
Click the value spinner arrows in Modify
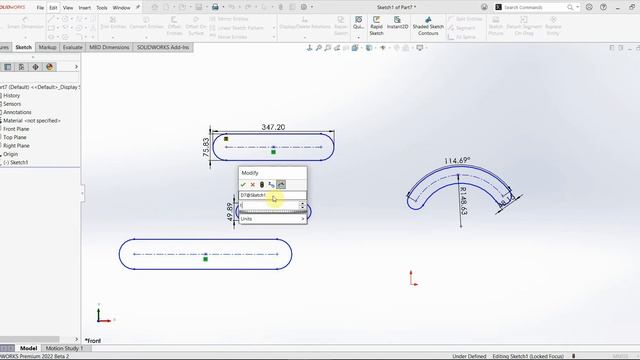302,205
